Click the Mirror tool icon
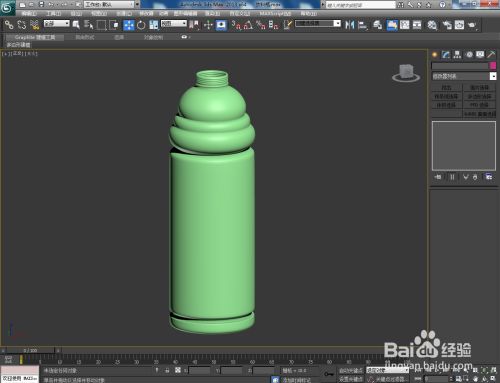This screenshot has width=500, height=383. 350,25
